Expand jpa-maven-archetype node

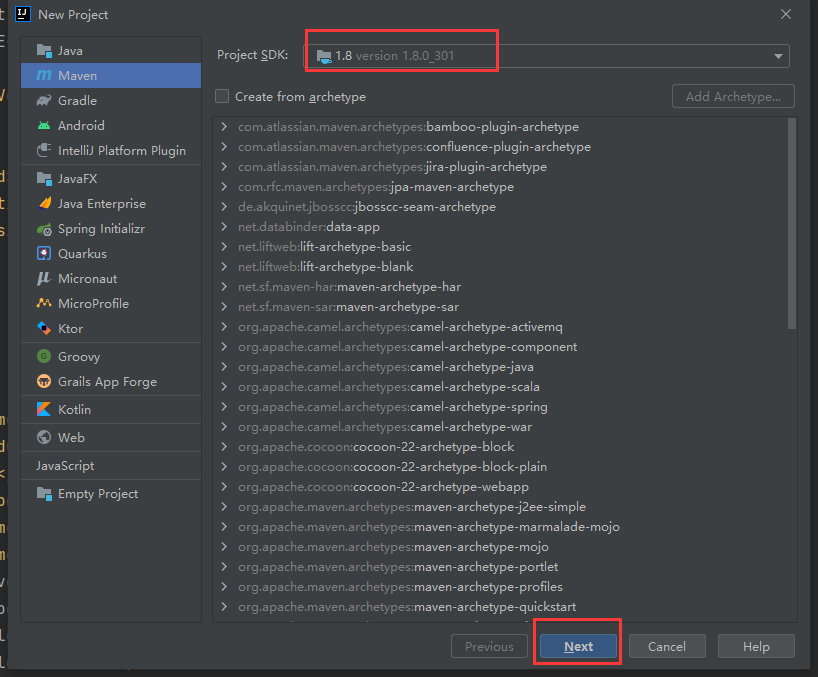224,186
